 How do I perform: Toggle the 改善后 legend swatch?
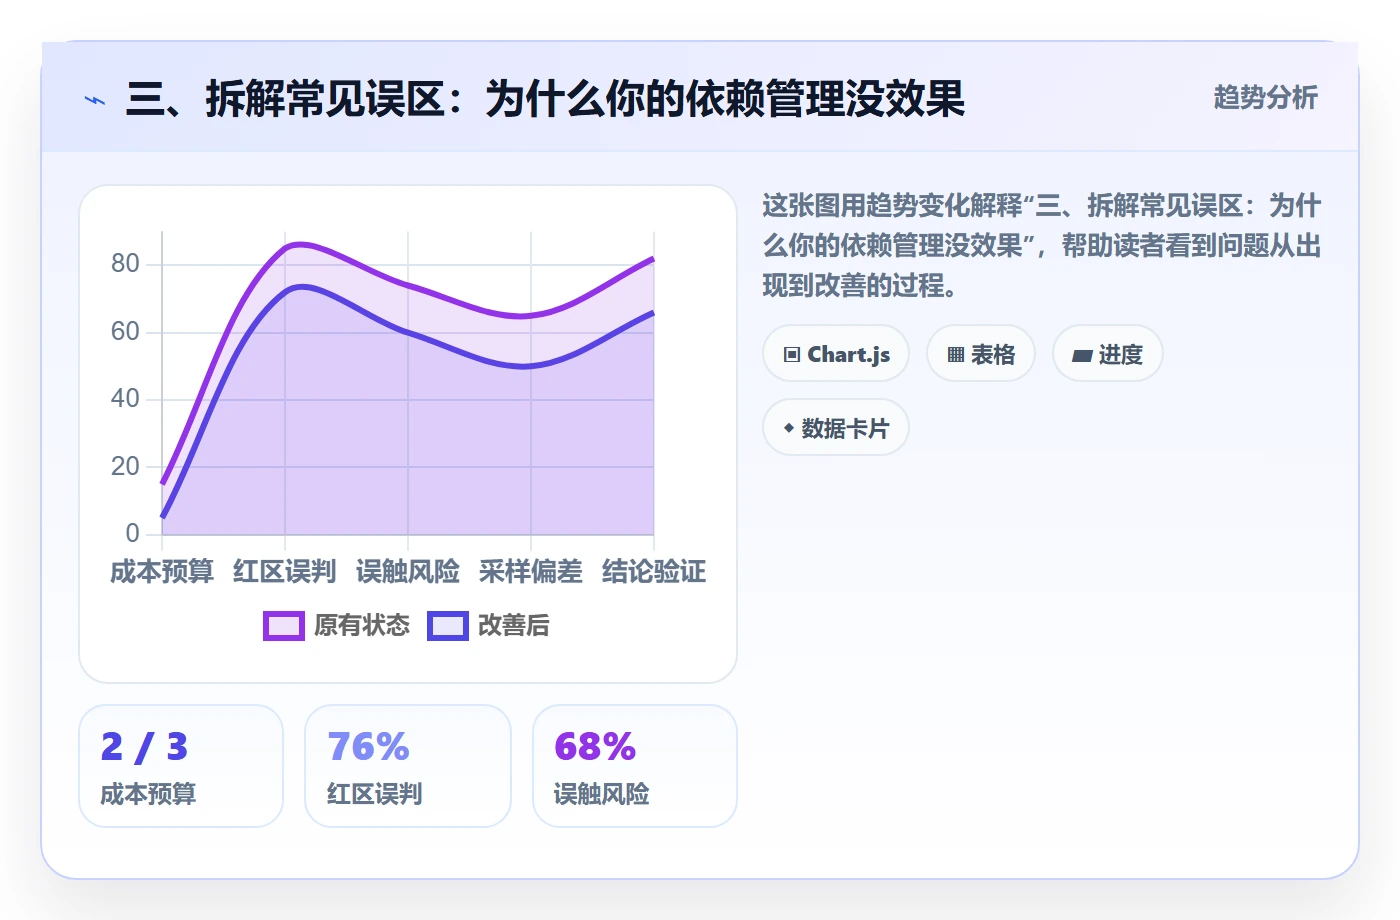(x=448, y=626)
